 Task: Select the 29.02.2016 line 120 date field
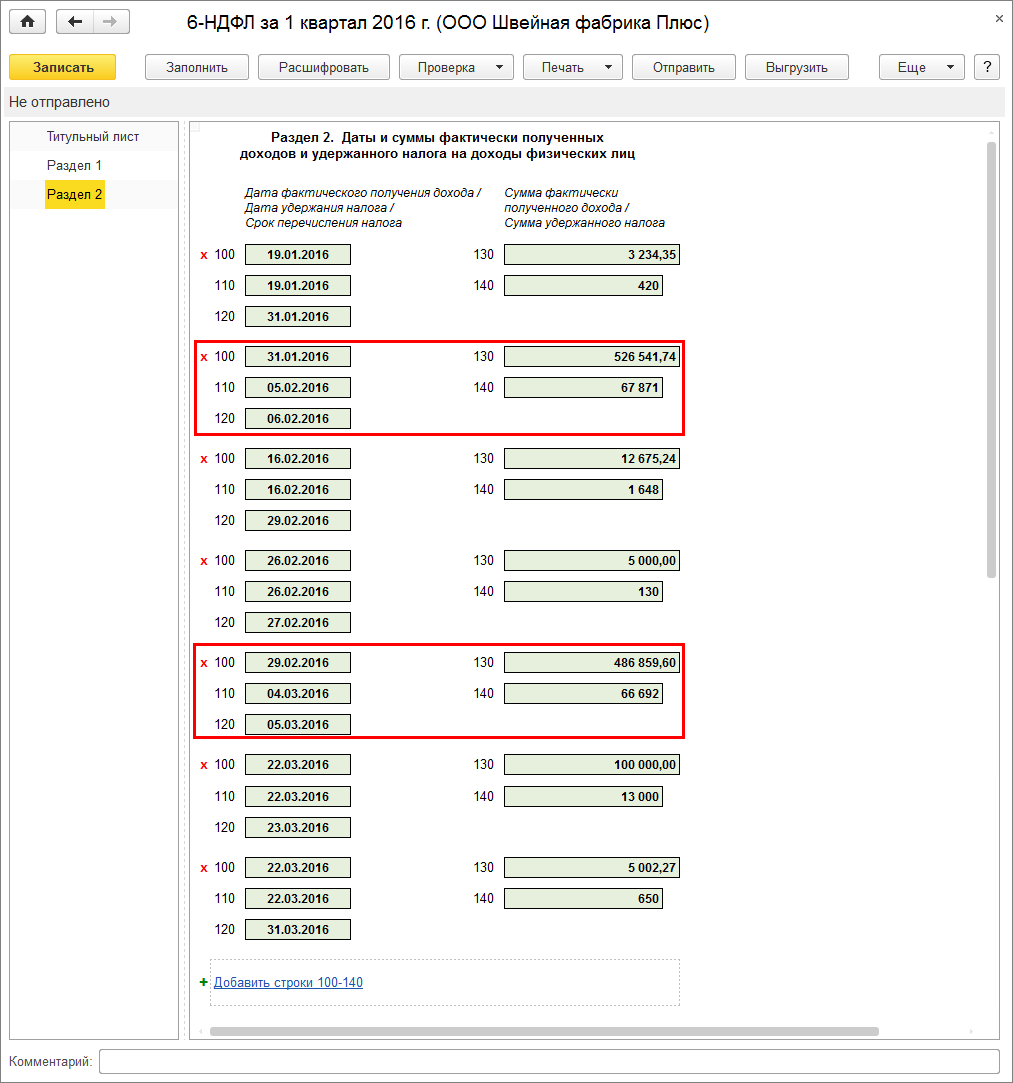point(298,521)
